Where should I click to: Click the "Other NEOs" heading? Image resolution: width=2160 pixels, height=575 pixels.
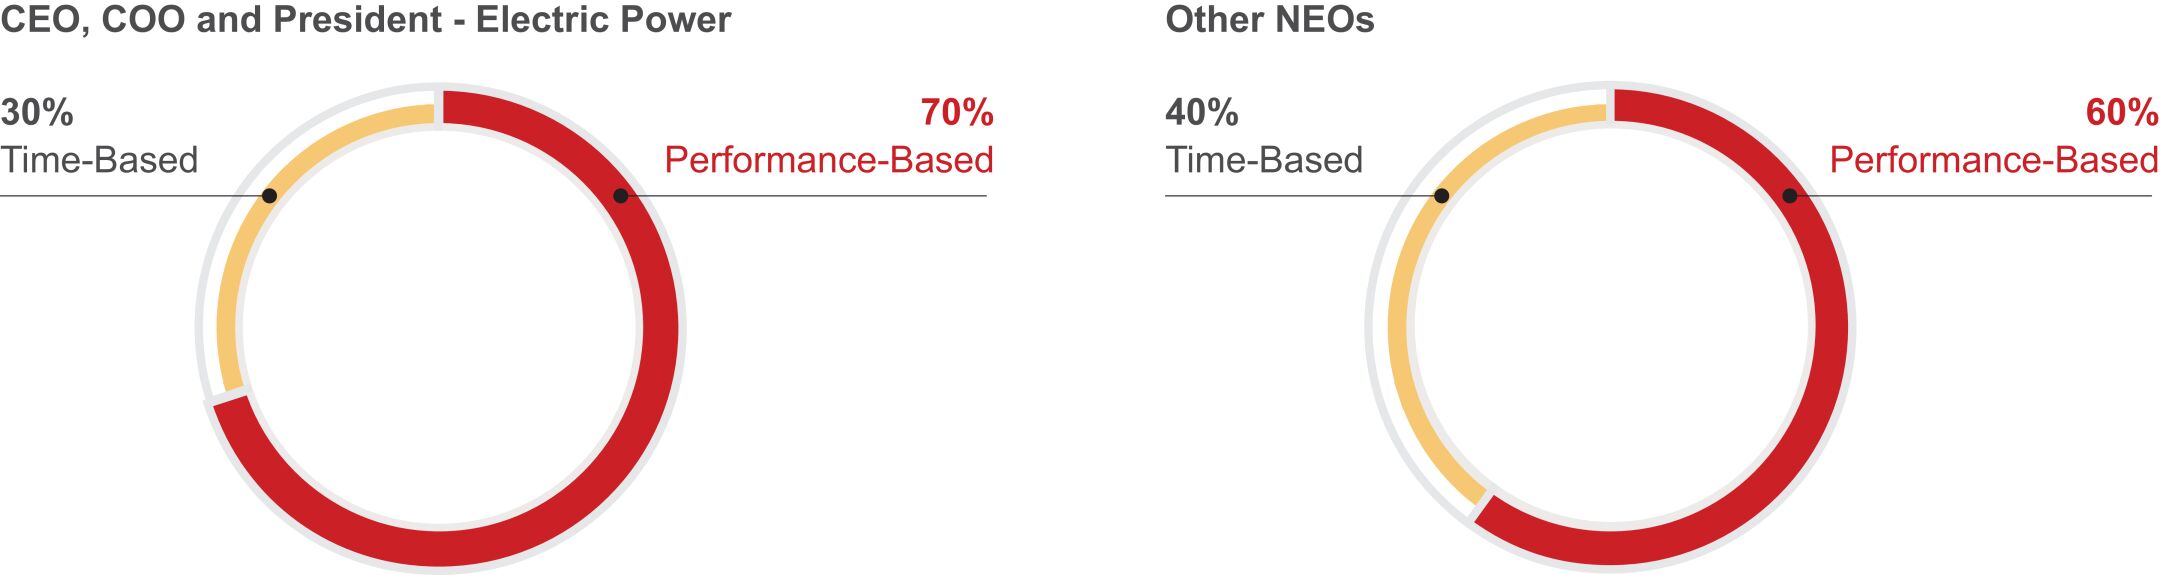(1269, 20)
